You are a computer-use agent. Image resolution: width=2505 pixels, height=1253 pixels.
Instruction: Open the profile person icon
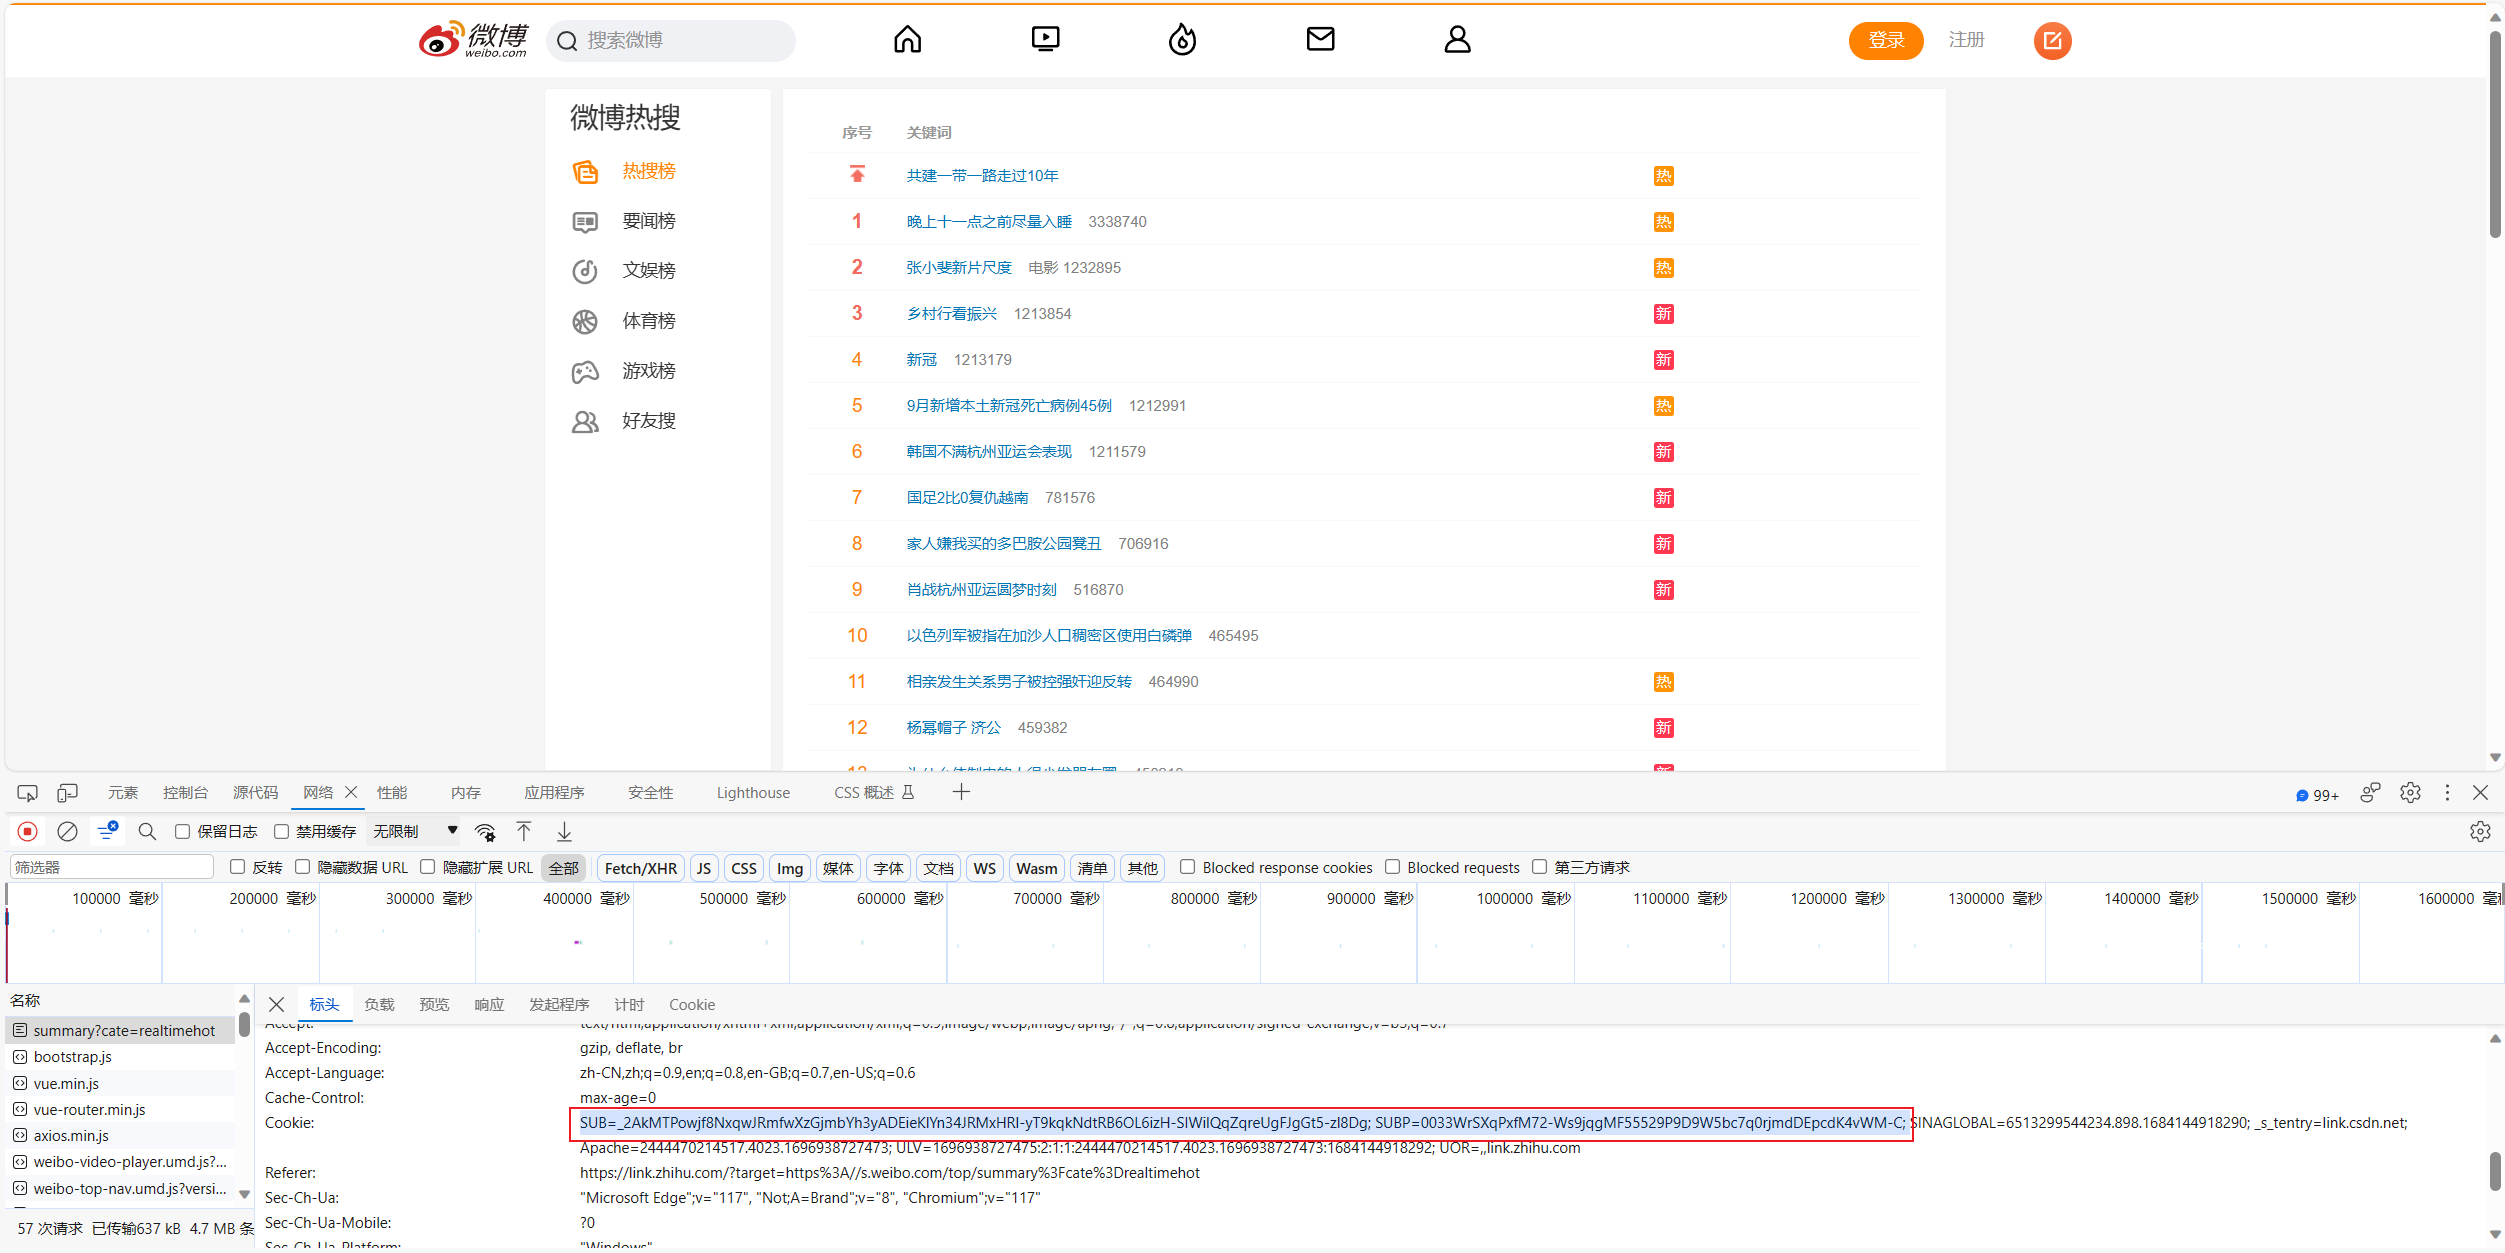click(x=1457, y=39)
